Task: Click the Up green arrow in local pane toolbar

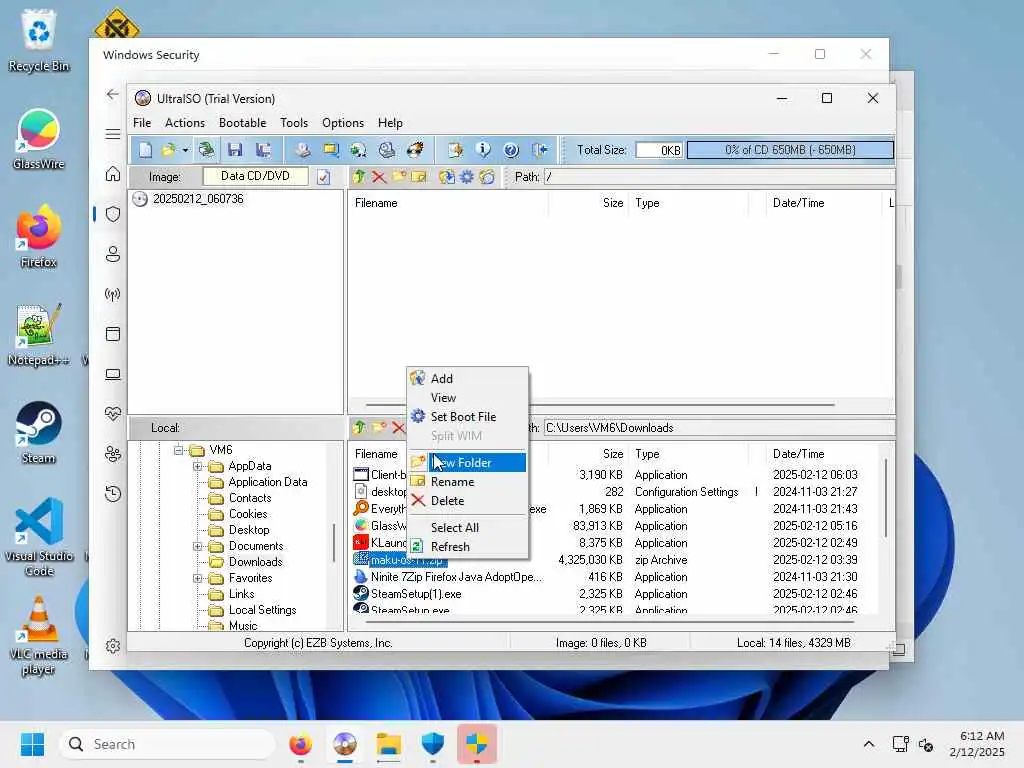Action: click(359, 428)
